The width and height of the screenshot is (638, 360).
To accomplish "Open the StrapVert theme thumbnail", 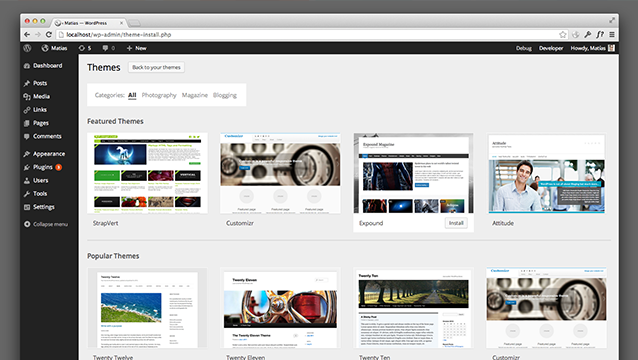I will pos(147,173).
